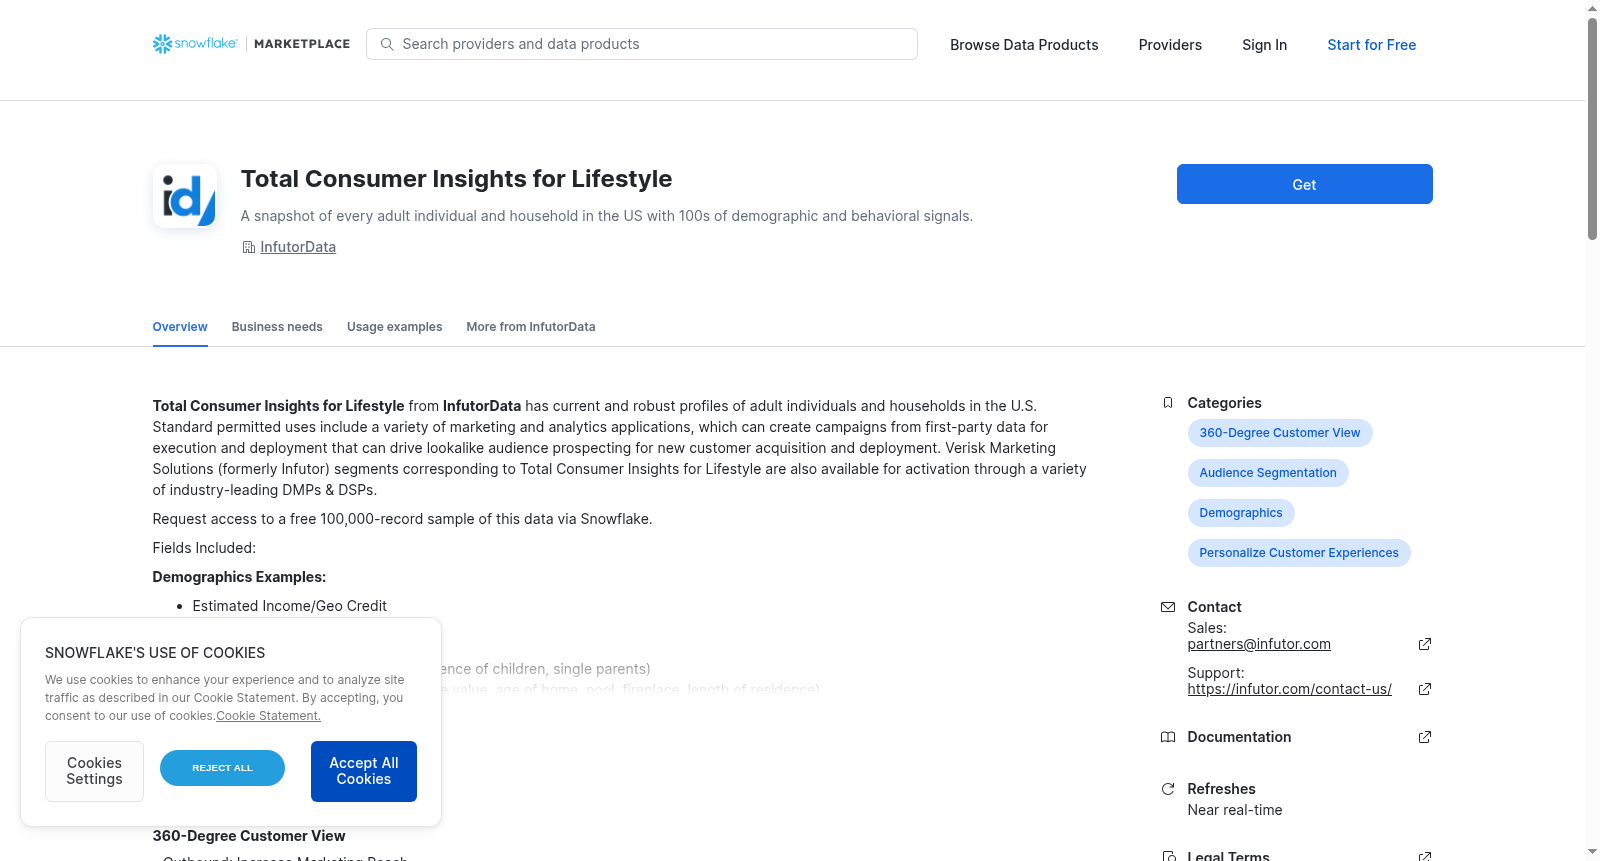Open external link icon beside the support URL
The width and height of the screenshot is (1600, 861).
(1425, 689)
